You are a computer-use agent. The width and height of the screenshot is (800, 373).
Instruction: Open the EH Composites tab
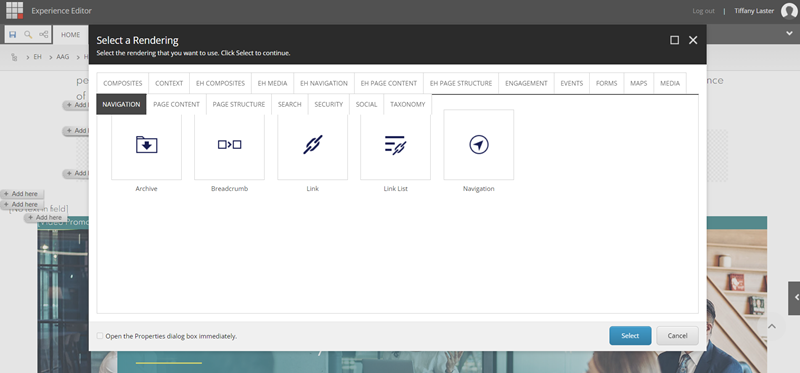[x=220, y=83]
